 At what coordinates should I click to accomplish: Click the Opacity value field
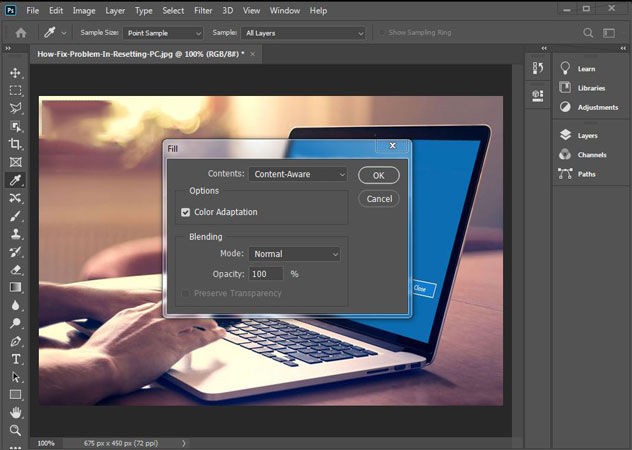(266, 273)
